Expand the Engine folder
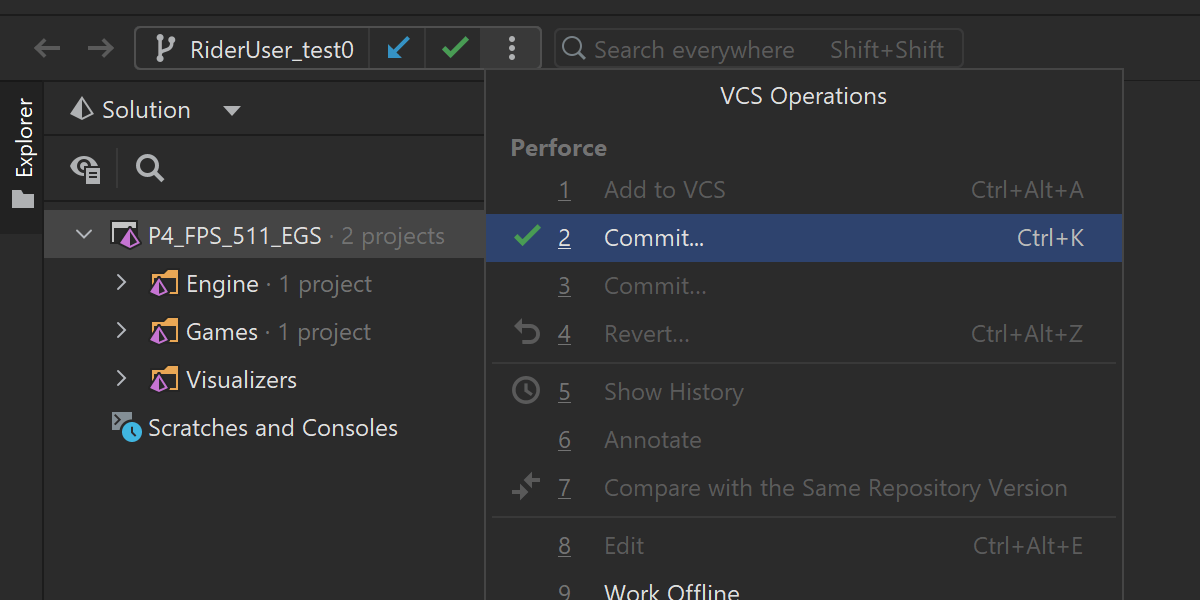 [x=122, y=284]
